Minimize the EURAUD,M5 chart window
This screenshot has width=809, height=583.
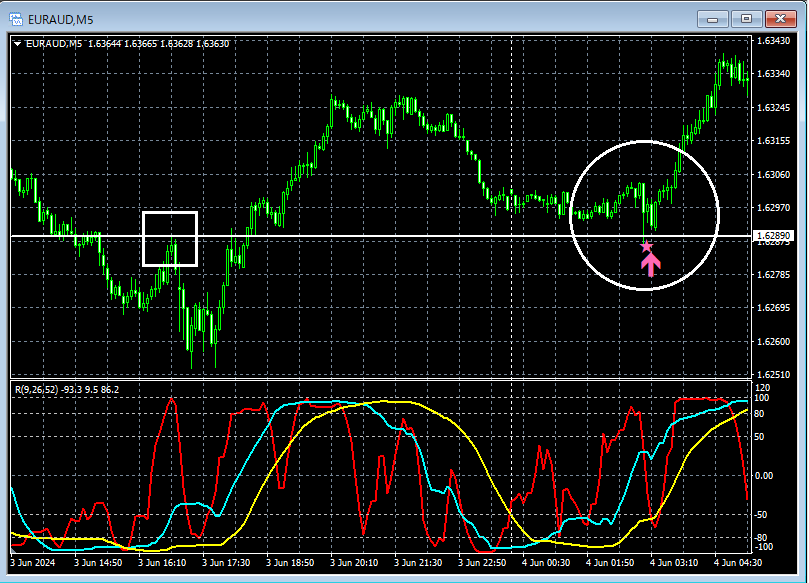pyautogui.click(x=713, y=19)
